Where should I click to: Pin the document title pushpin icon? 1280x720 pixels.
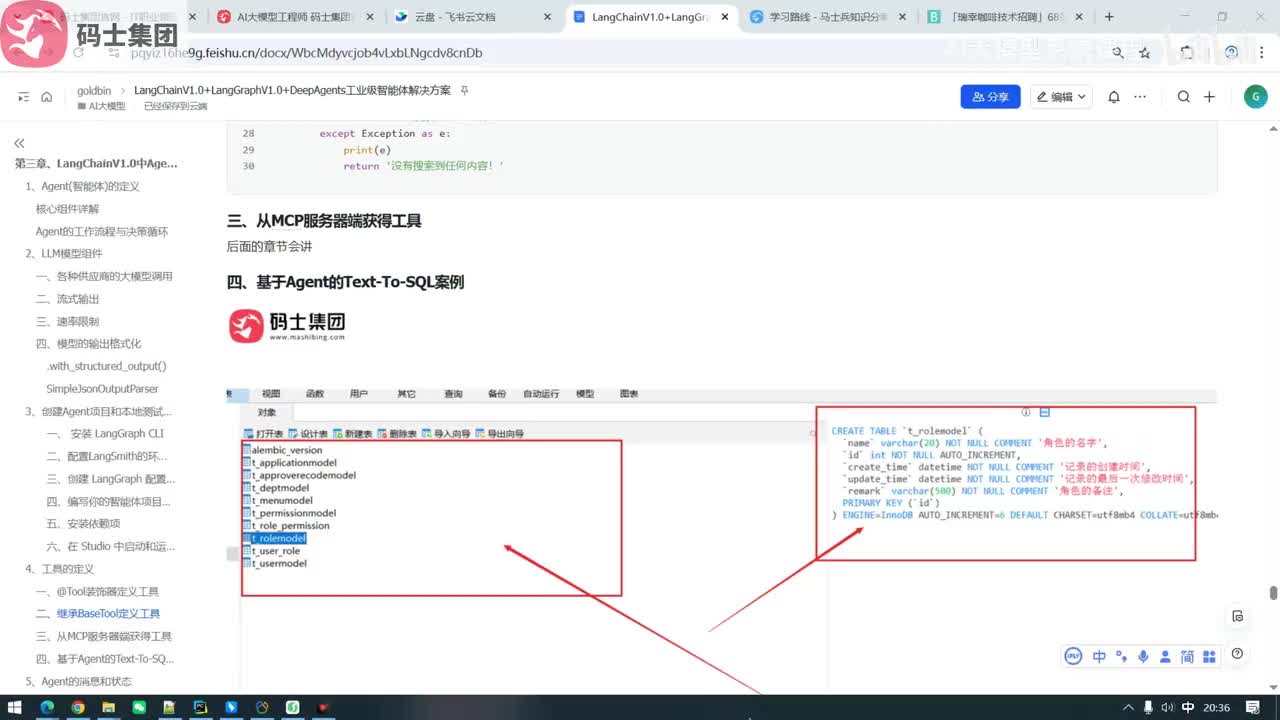(464, 90)
